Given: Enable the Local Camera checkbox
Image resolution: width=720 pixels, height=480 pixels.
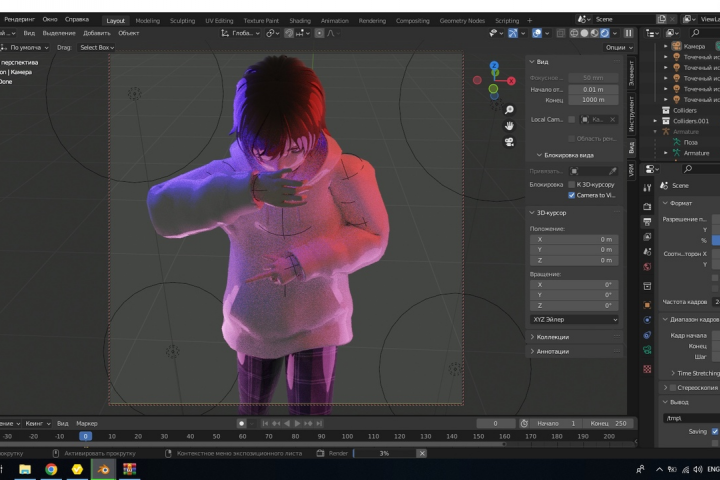Looking at the screenshot, I should (571, 119).
